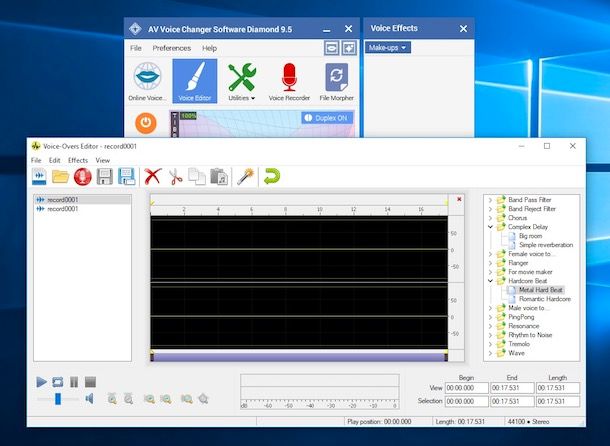Screen dimensions: 610x446
Task: Select the Romantic Hardcore preset
Action: pyautogui.click(x=545, y=299)
